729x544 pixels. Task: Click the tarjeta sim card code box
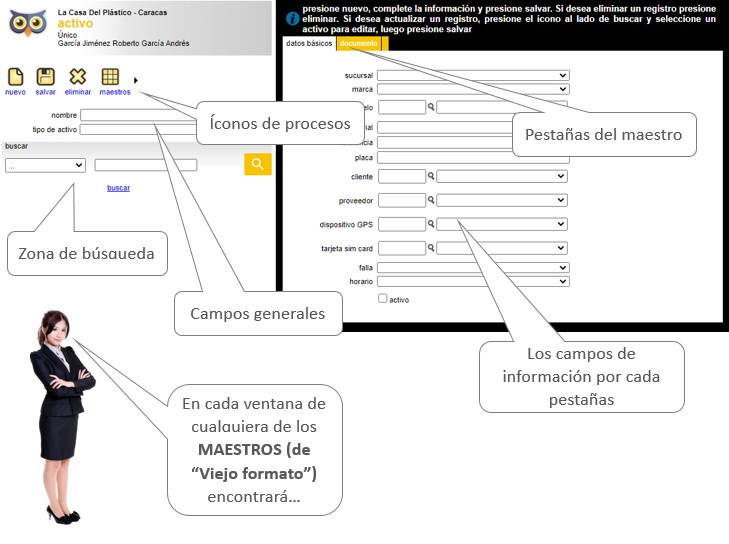coord(402,248)
